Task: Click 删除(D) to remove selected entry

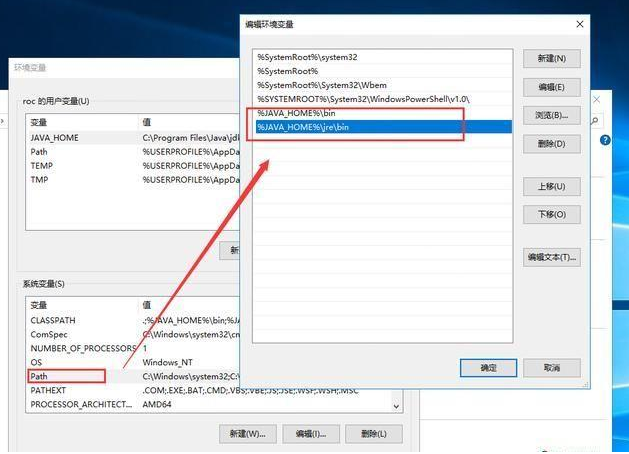Action: (x=552, y=144)
